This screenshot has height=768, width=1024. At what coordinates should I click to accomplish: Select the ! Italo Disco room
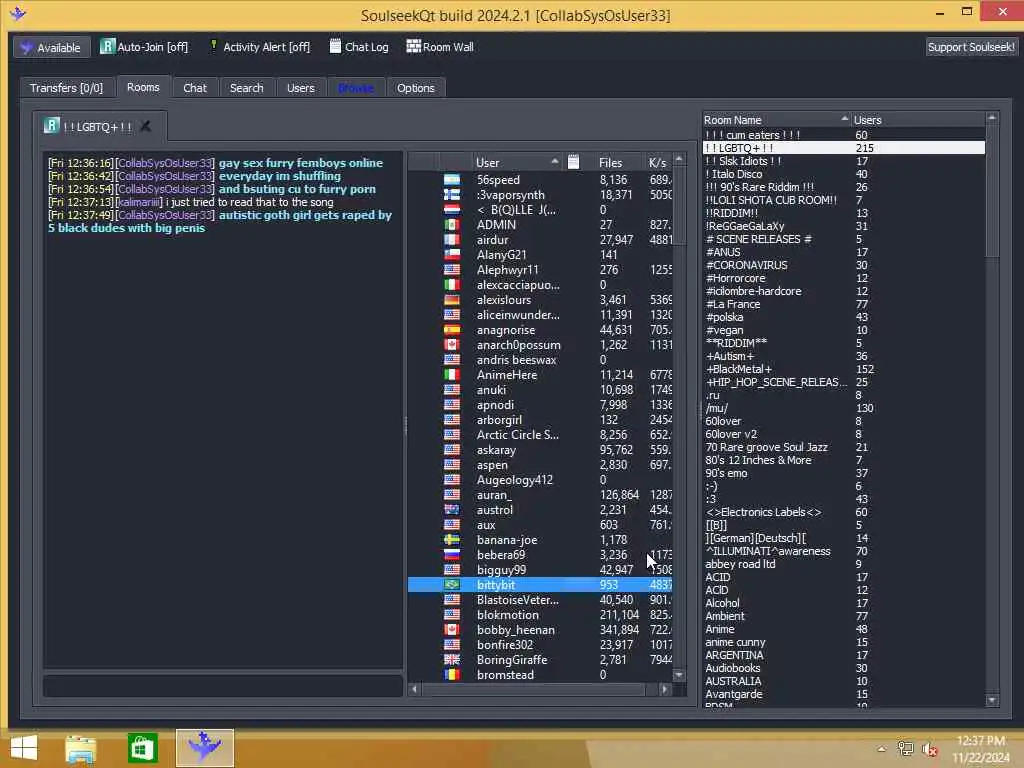click(x=844, y=174)
